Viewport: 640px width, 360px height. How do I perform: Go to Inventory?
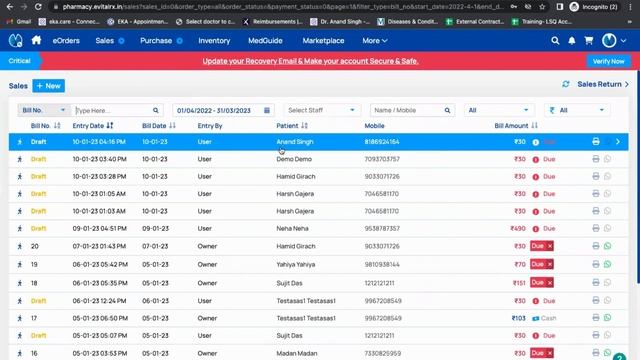coord(214,40)
